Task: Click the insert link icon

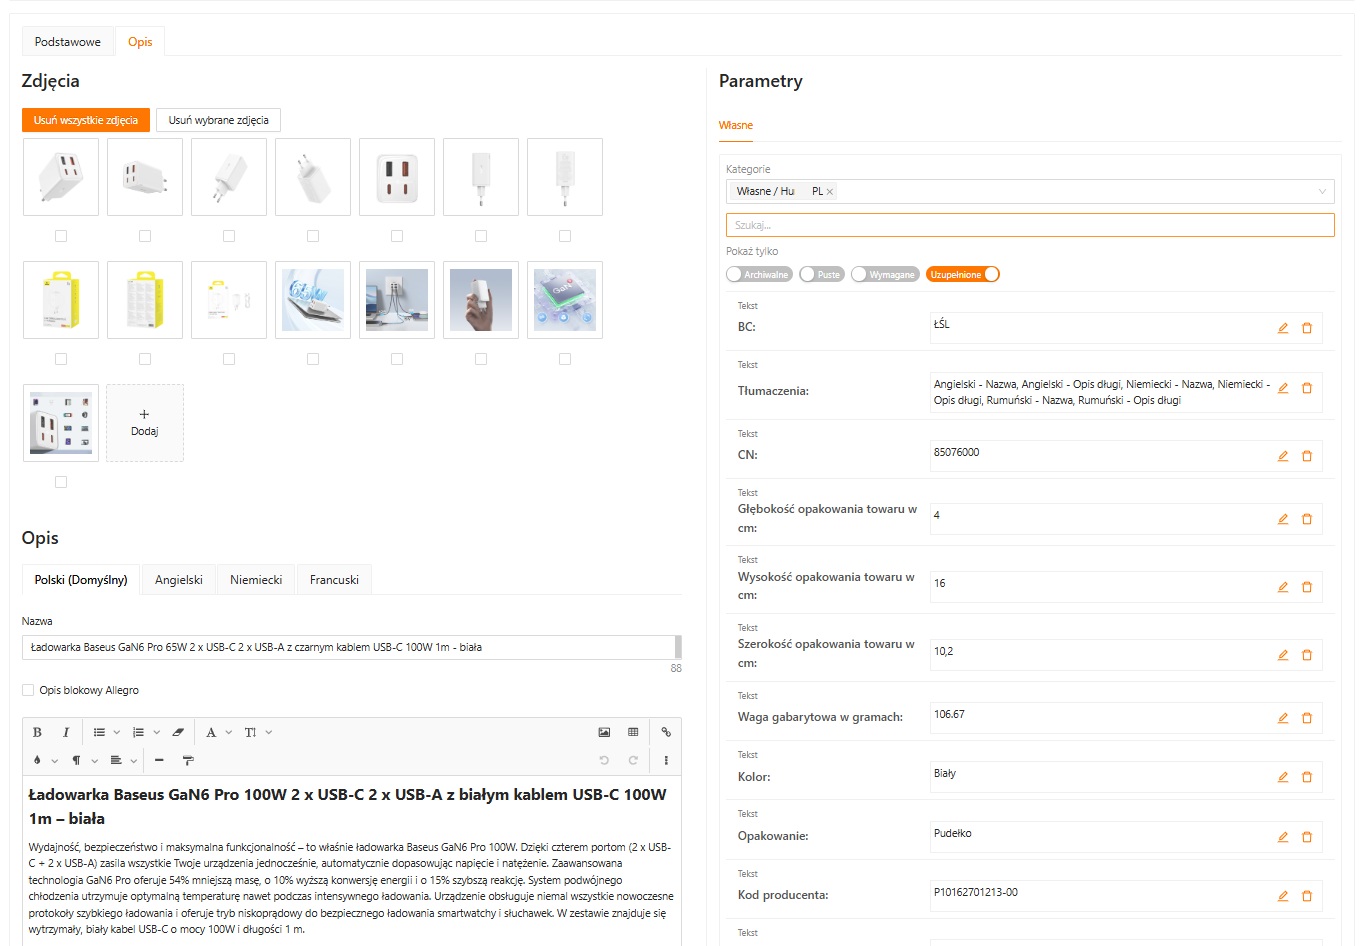Action: click(x=666, y=732)
